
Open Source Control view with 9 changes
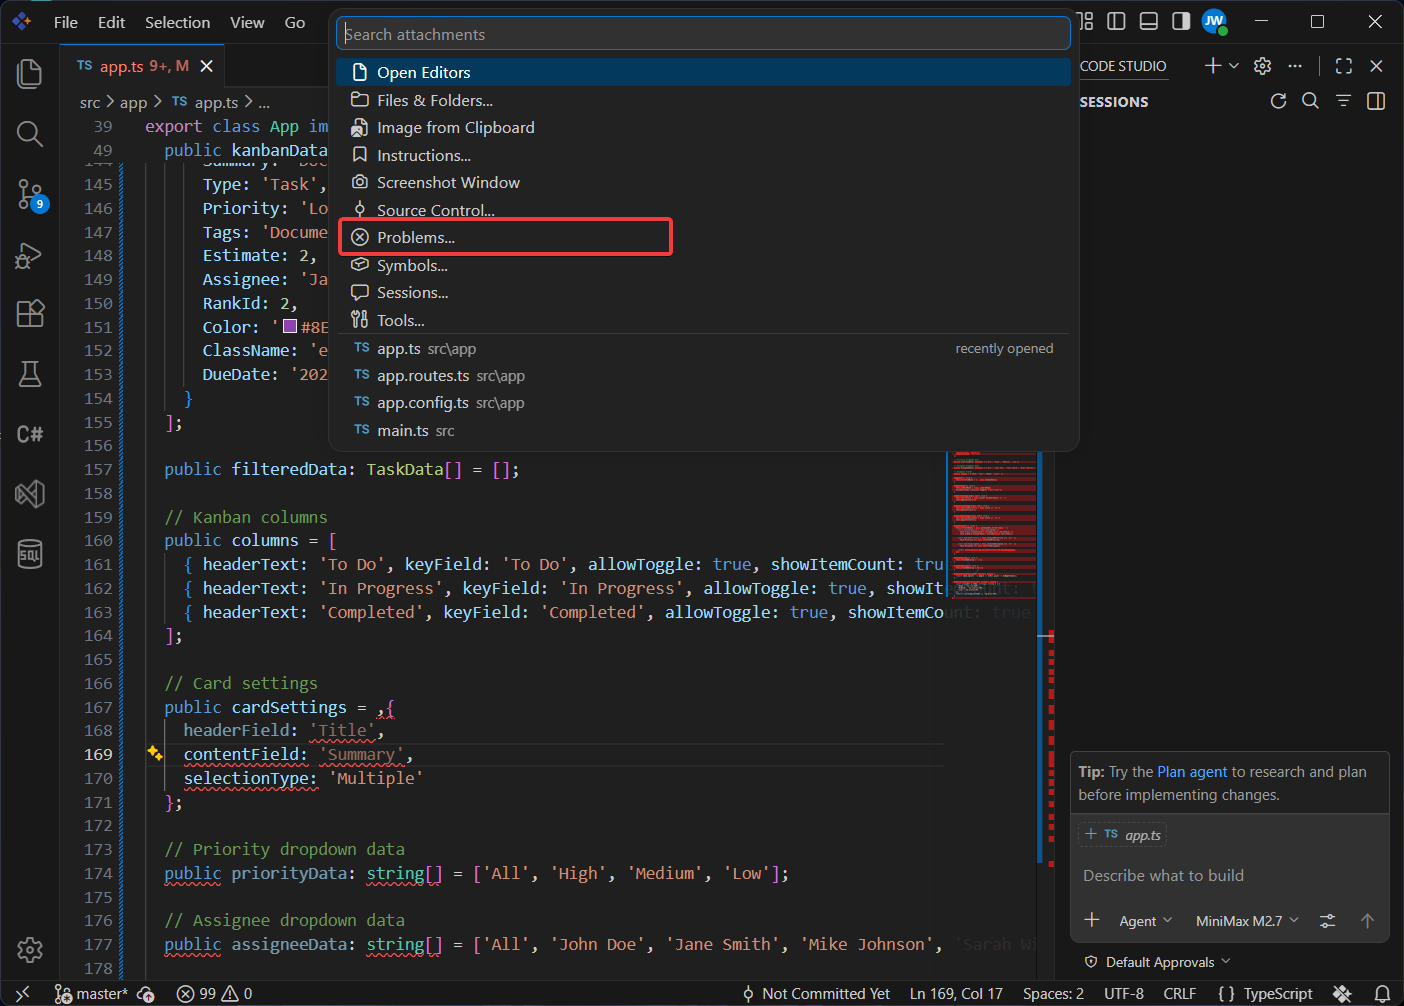tap(31, 194)
